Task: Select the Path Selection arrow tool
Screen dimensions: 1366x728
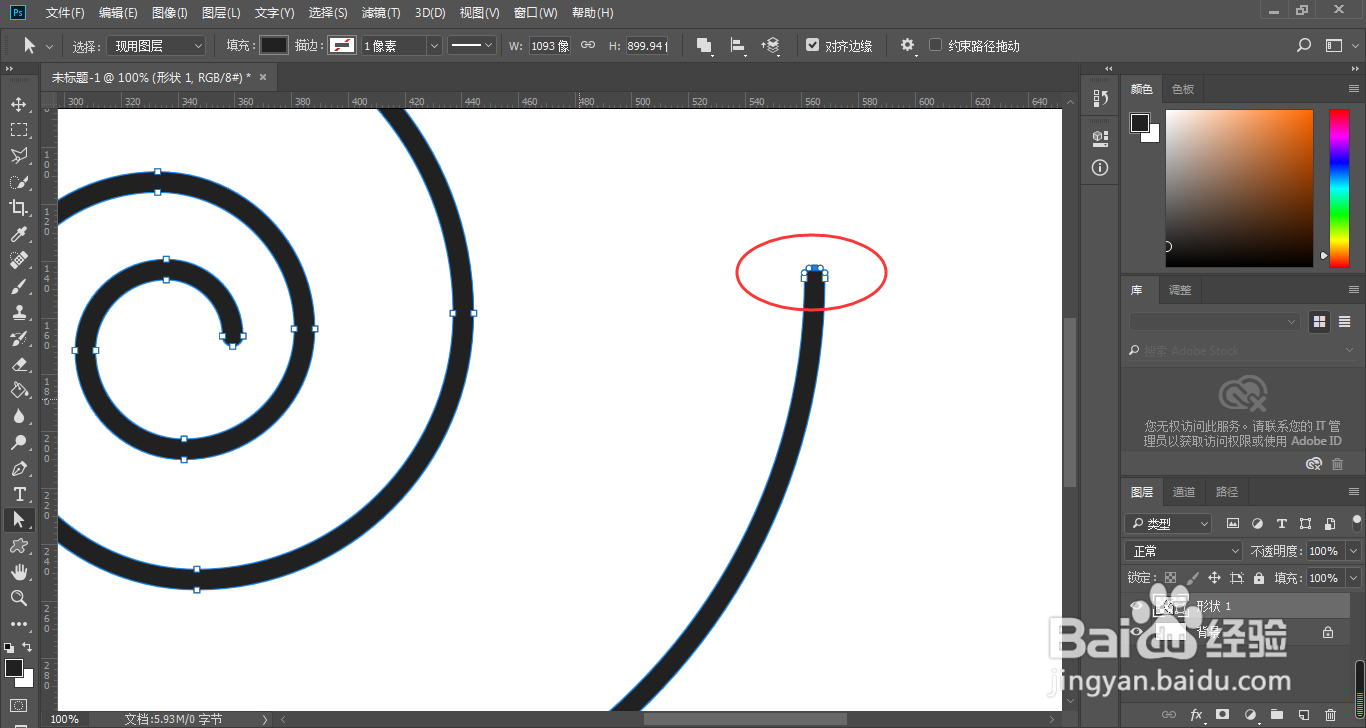Action: point(18,520)
